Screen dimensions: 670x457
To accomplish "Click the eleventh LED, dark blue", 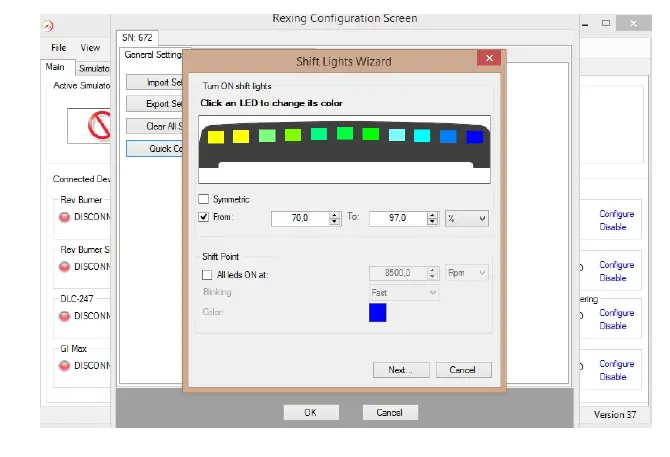I will pos(474,137).
